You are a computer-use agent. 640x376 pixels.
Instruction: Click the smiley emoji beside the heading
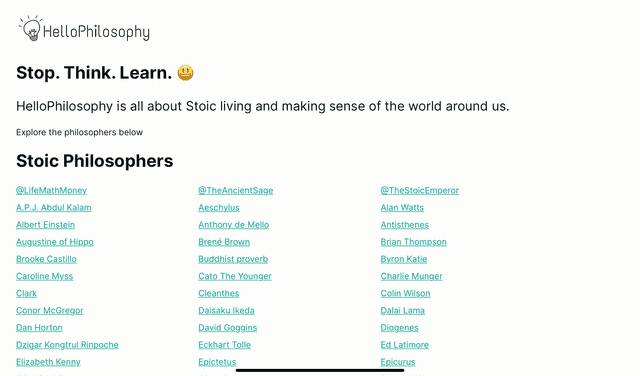[185, 73]
